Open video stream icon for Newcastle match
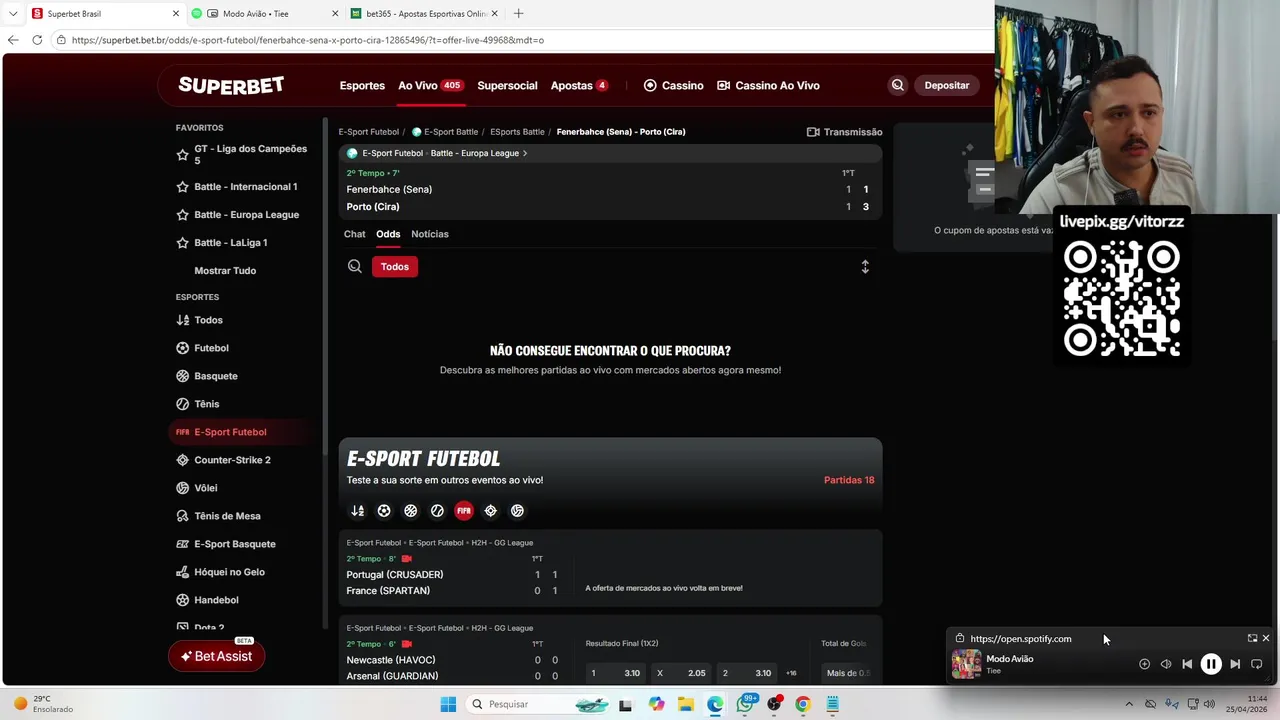 [x=407, y=644]
